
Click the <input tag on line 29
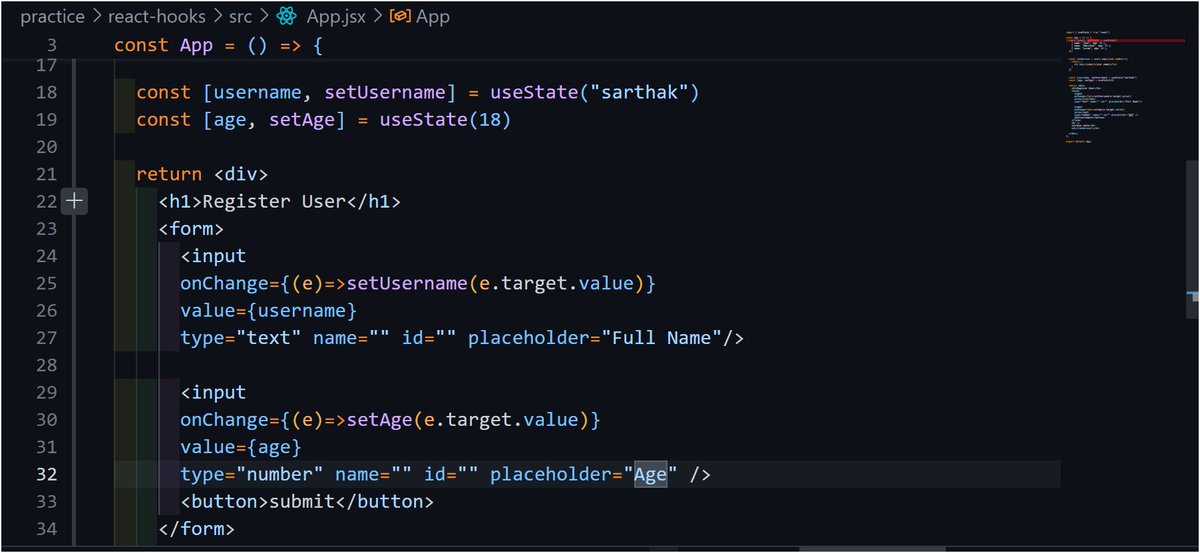pyautogui.click(x=213, y=392)
